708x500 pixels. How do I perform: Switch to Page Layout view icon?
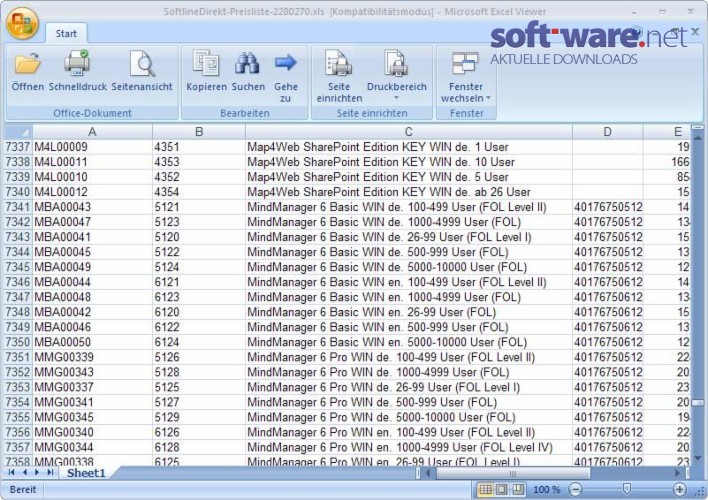pyautogui.click(x=502, y=489)
